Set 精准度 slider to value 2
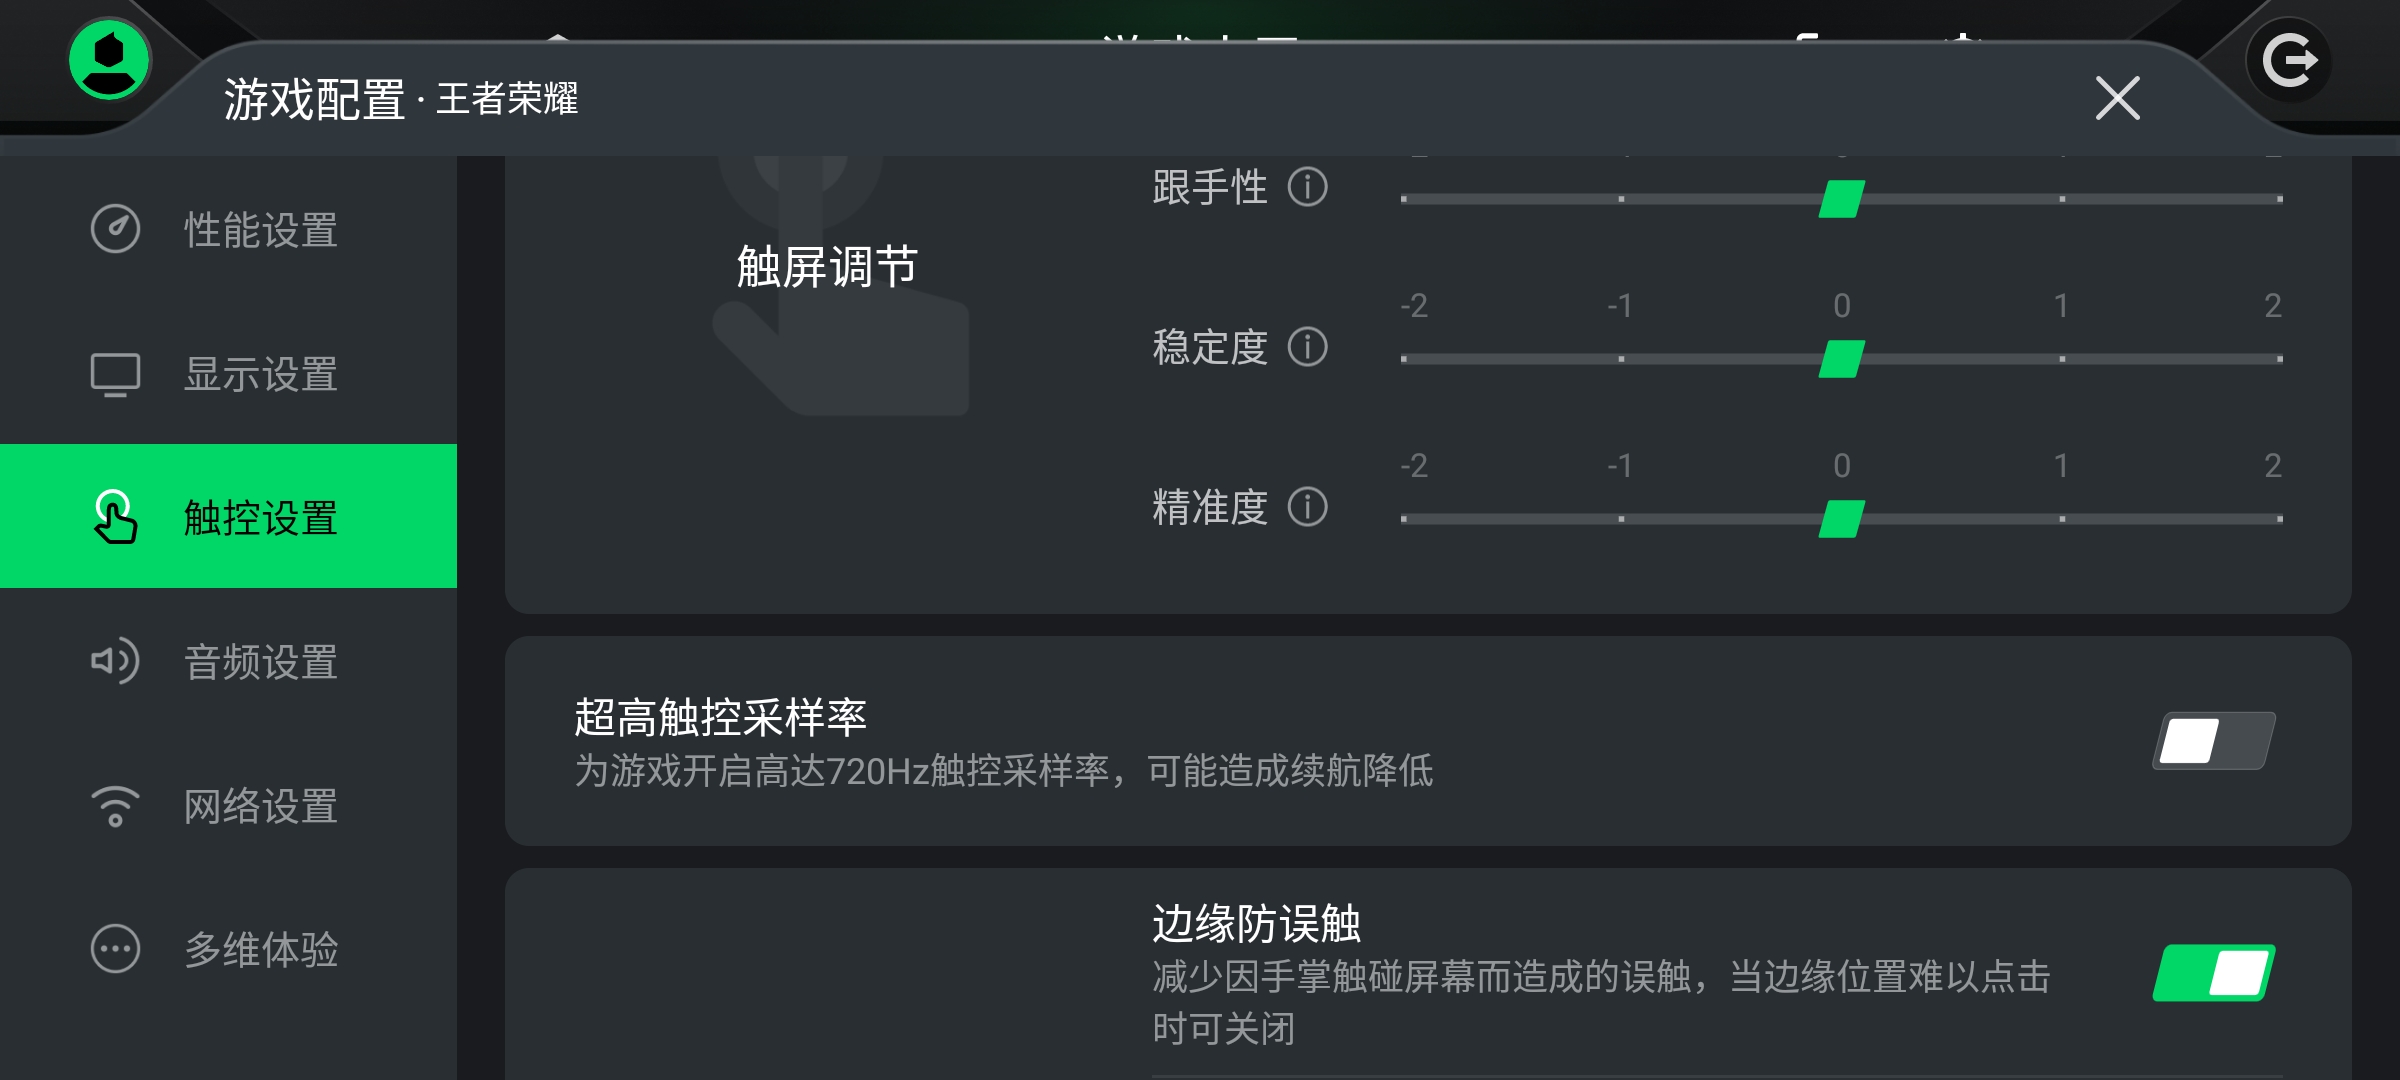 click(x=2279, y=519)
